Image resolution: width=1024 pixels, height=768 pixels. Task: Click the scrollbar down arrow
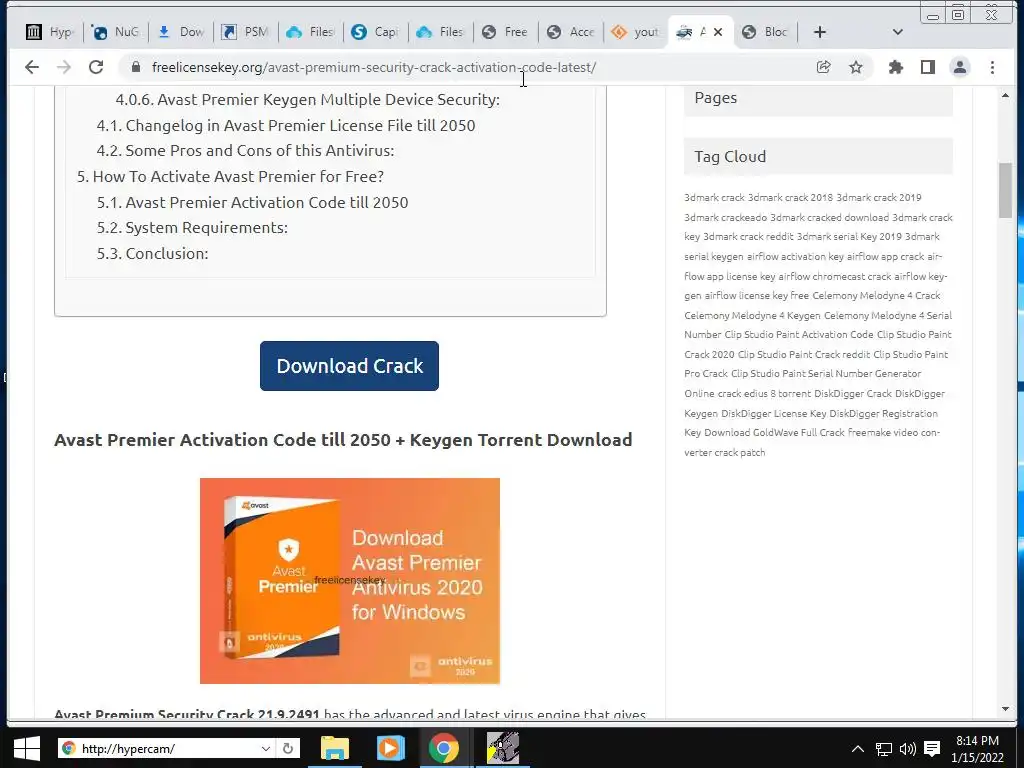pyautogui.click(x=1005, y=709)
